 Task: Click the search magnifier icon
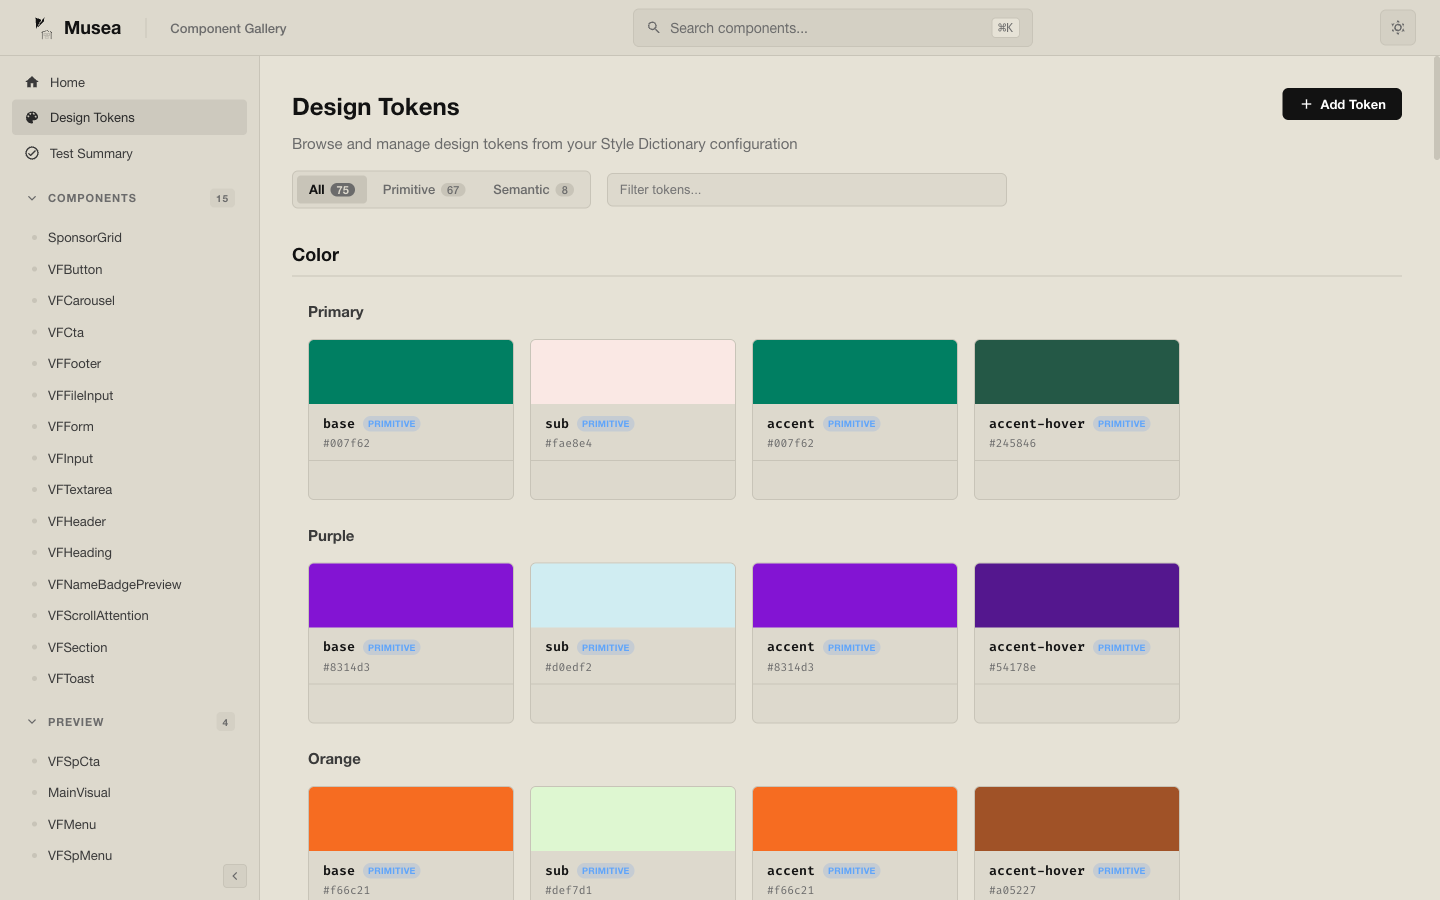[653, 27]
